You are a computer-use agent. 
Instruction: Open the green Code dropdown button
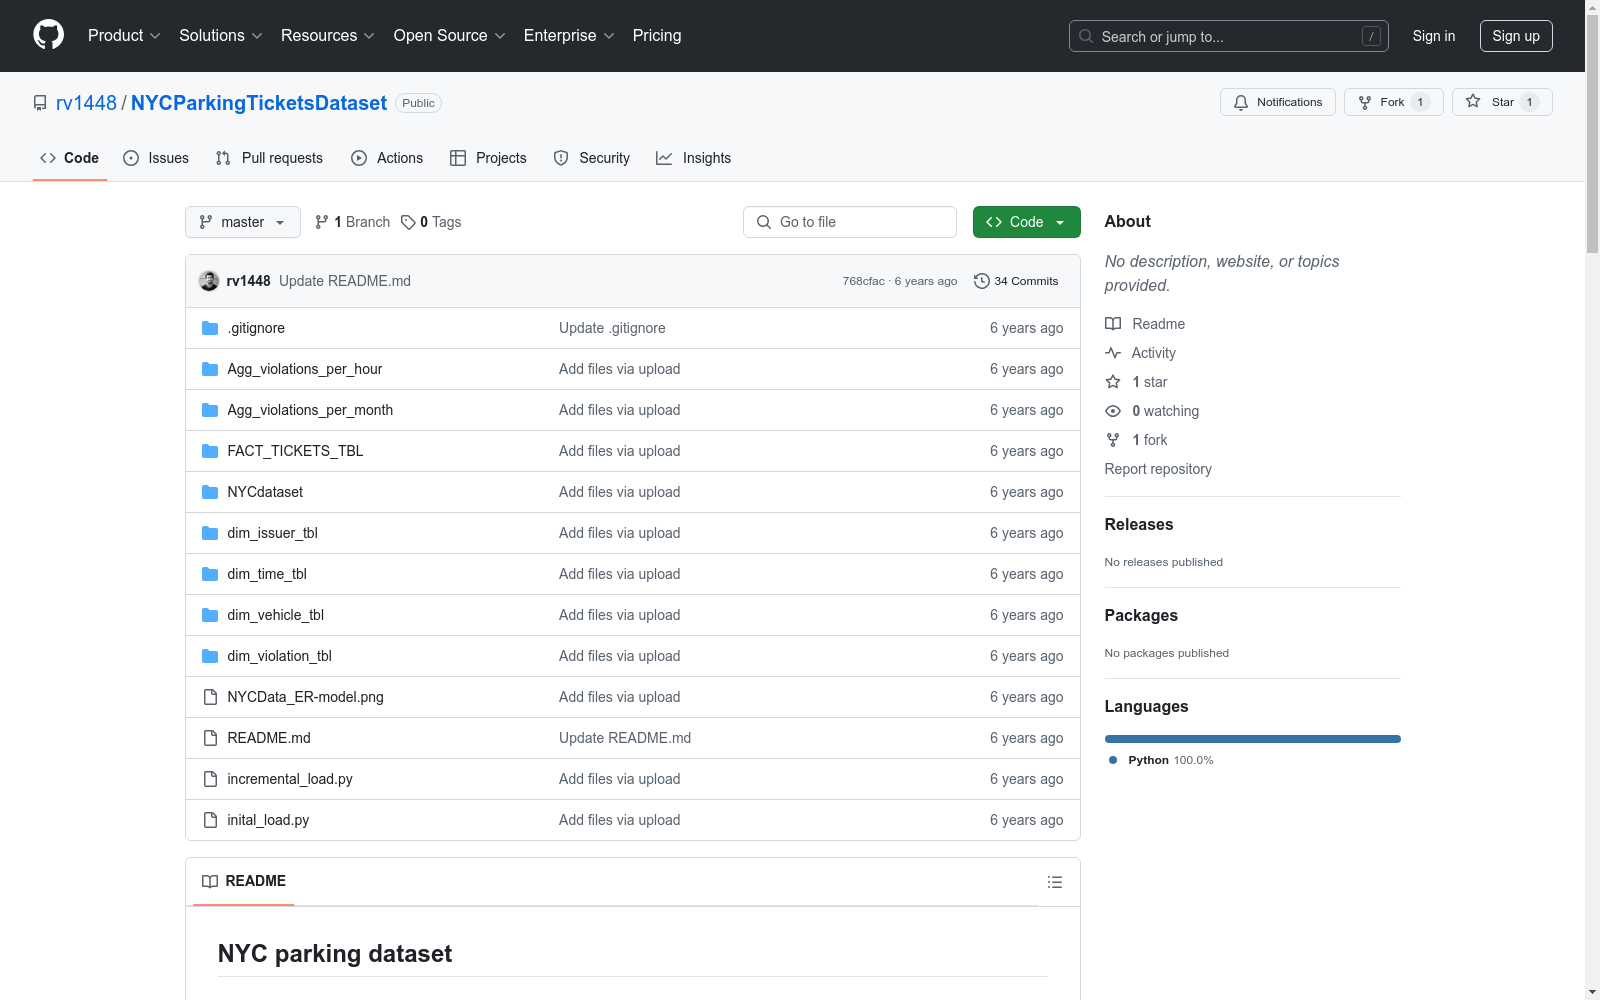pyautogui.click(x=1026, y=222)
